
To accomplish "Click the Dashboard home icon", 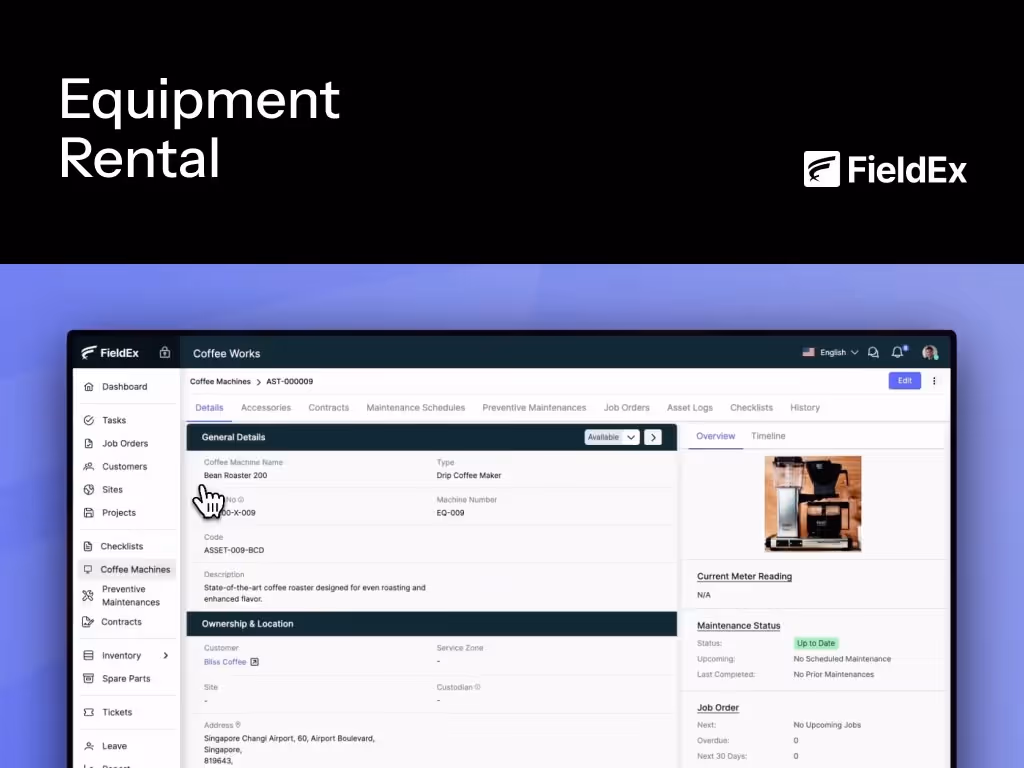I will (x=89, y=387).
